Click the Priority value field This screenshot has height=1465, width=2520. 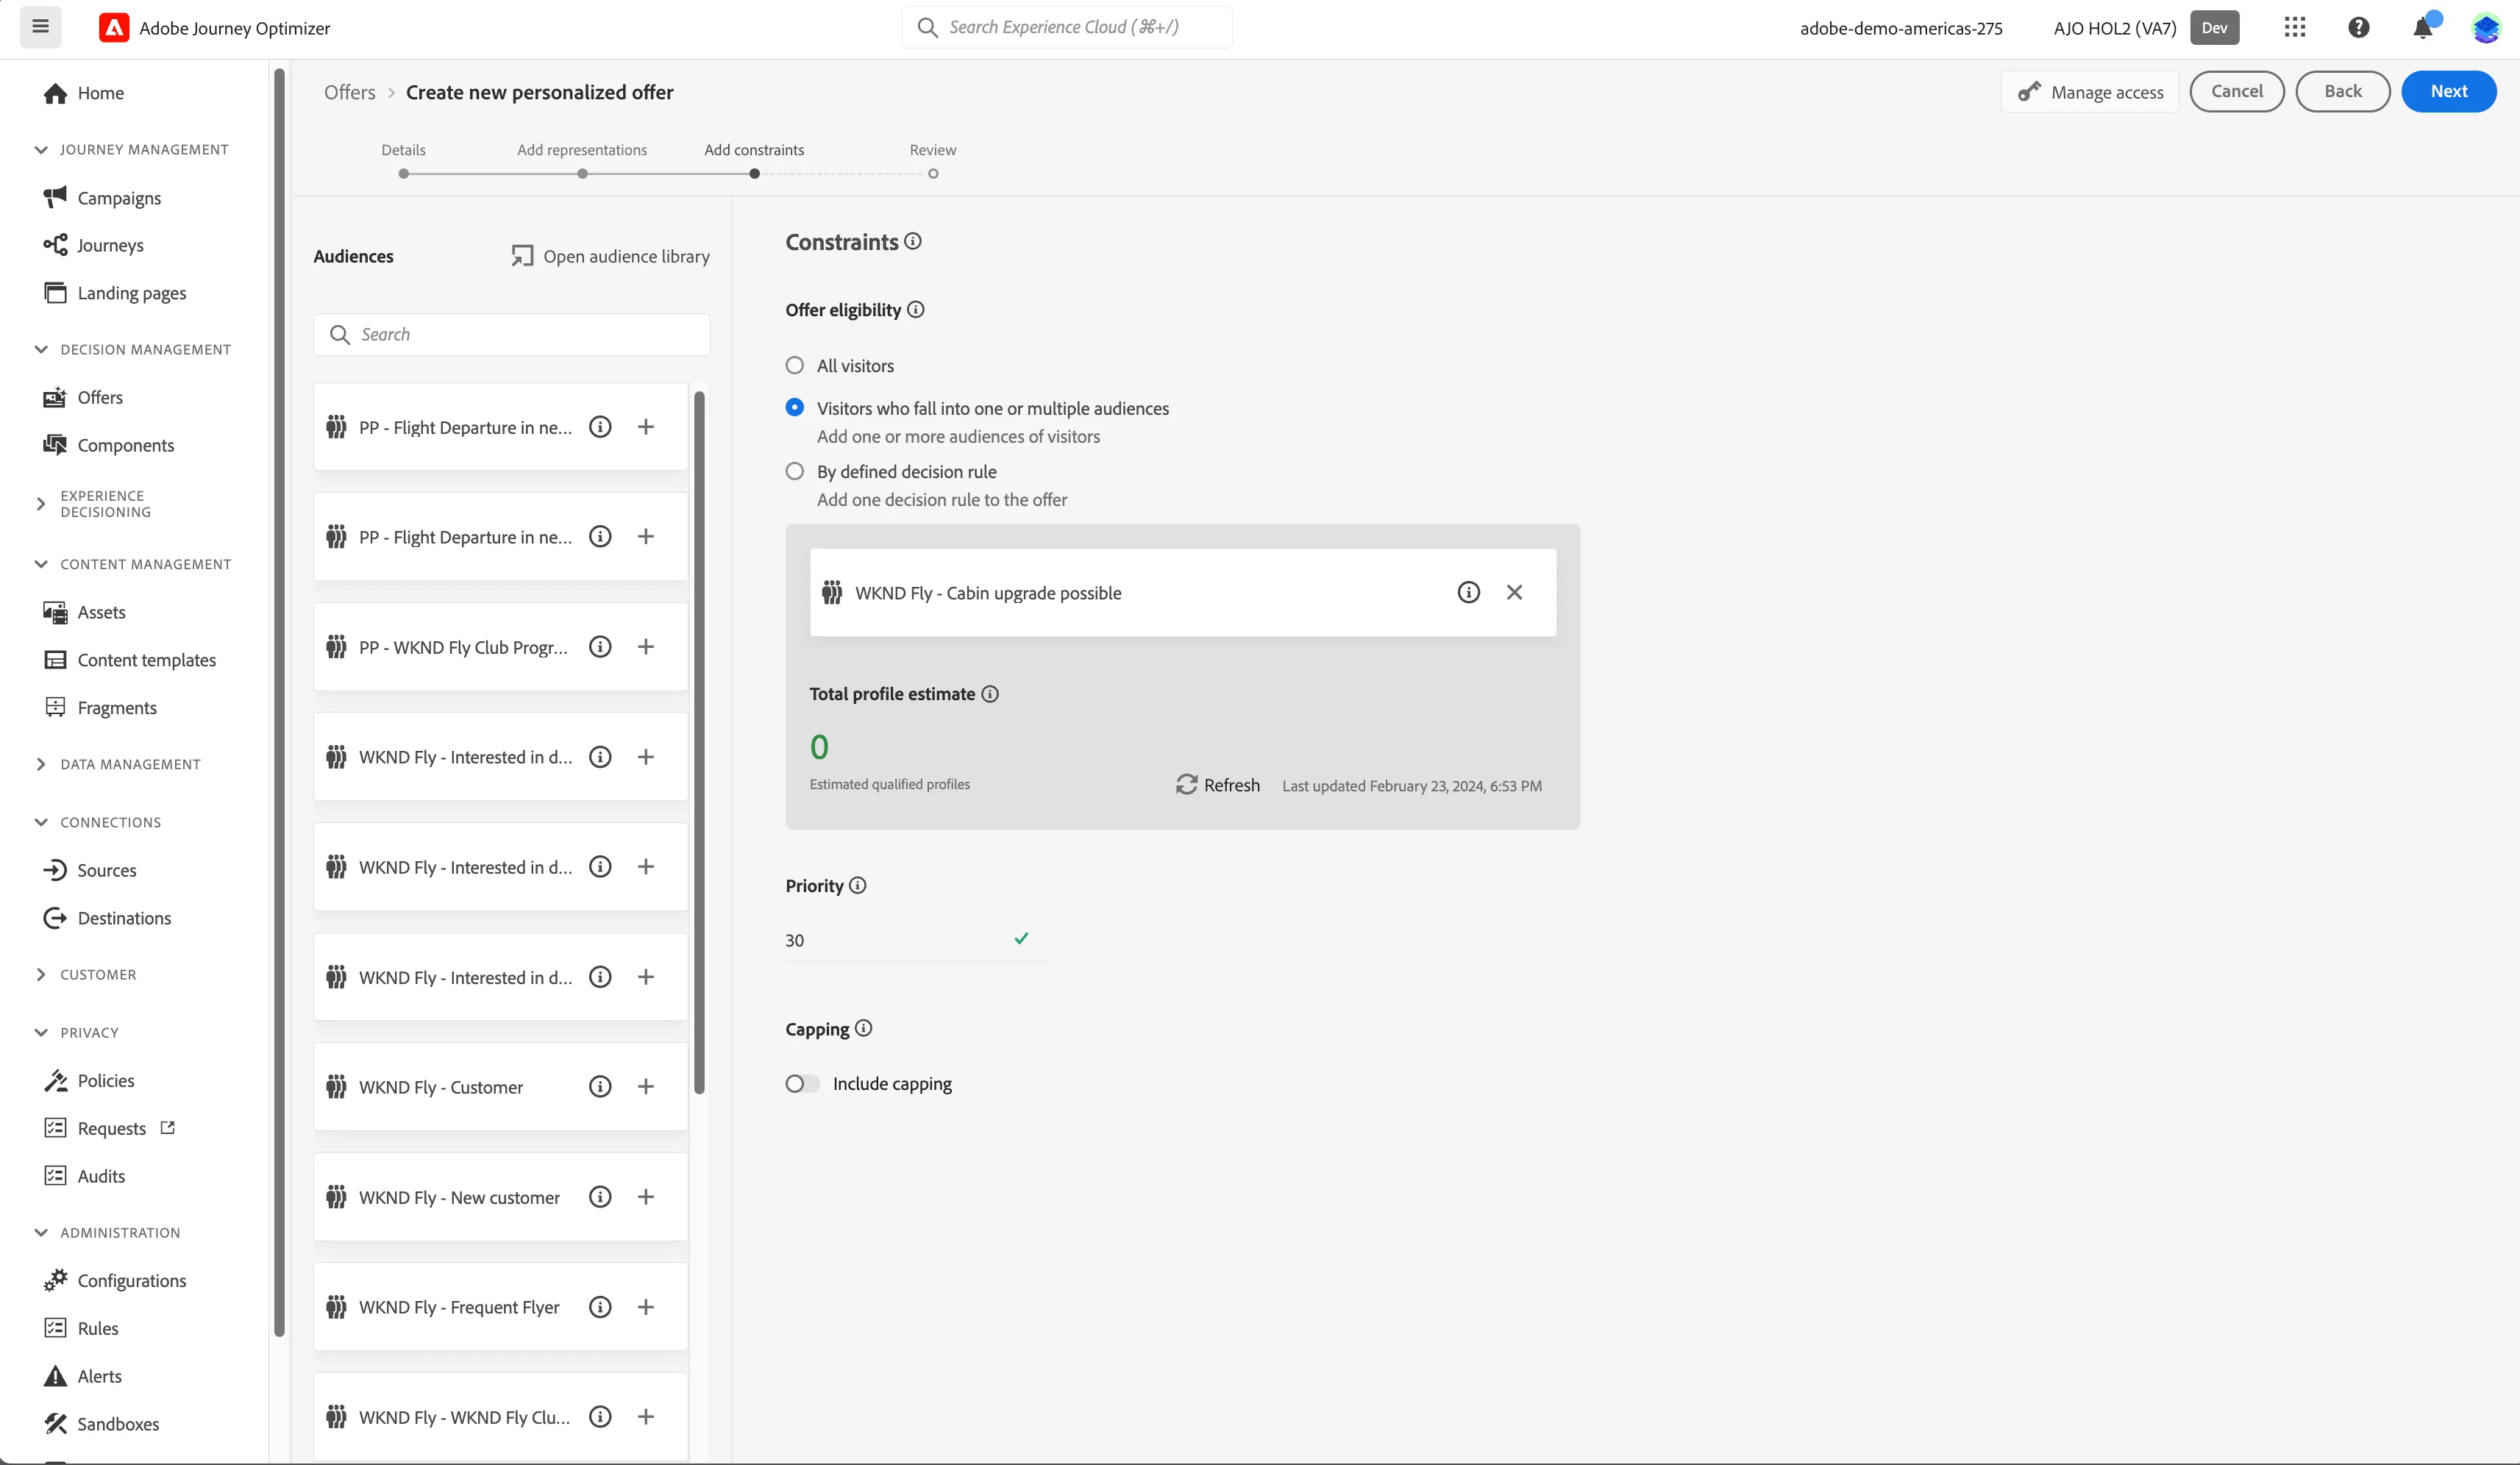coord(916,939)
